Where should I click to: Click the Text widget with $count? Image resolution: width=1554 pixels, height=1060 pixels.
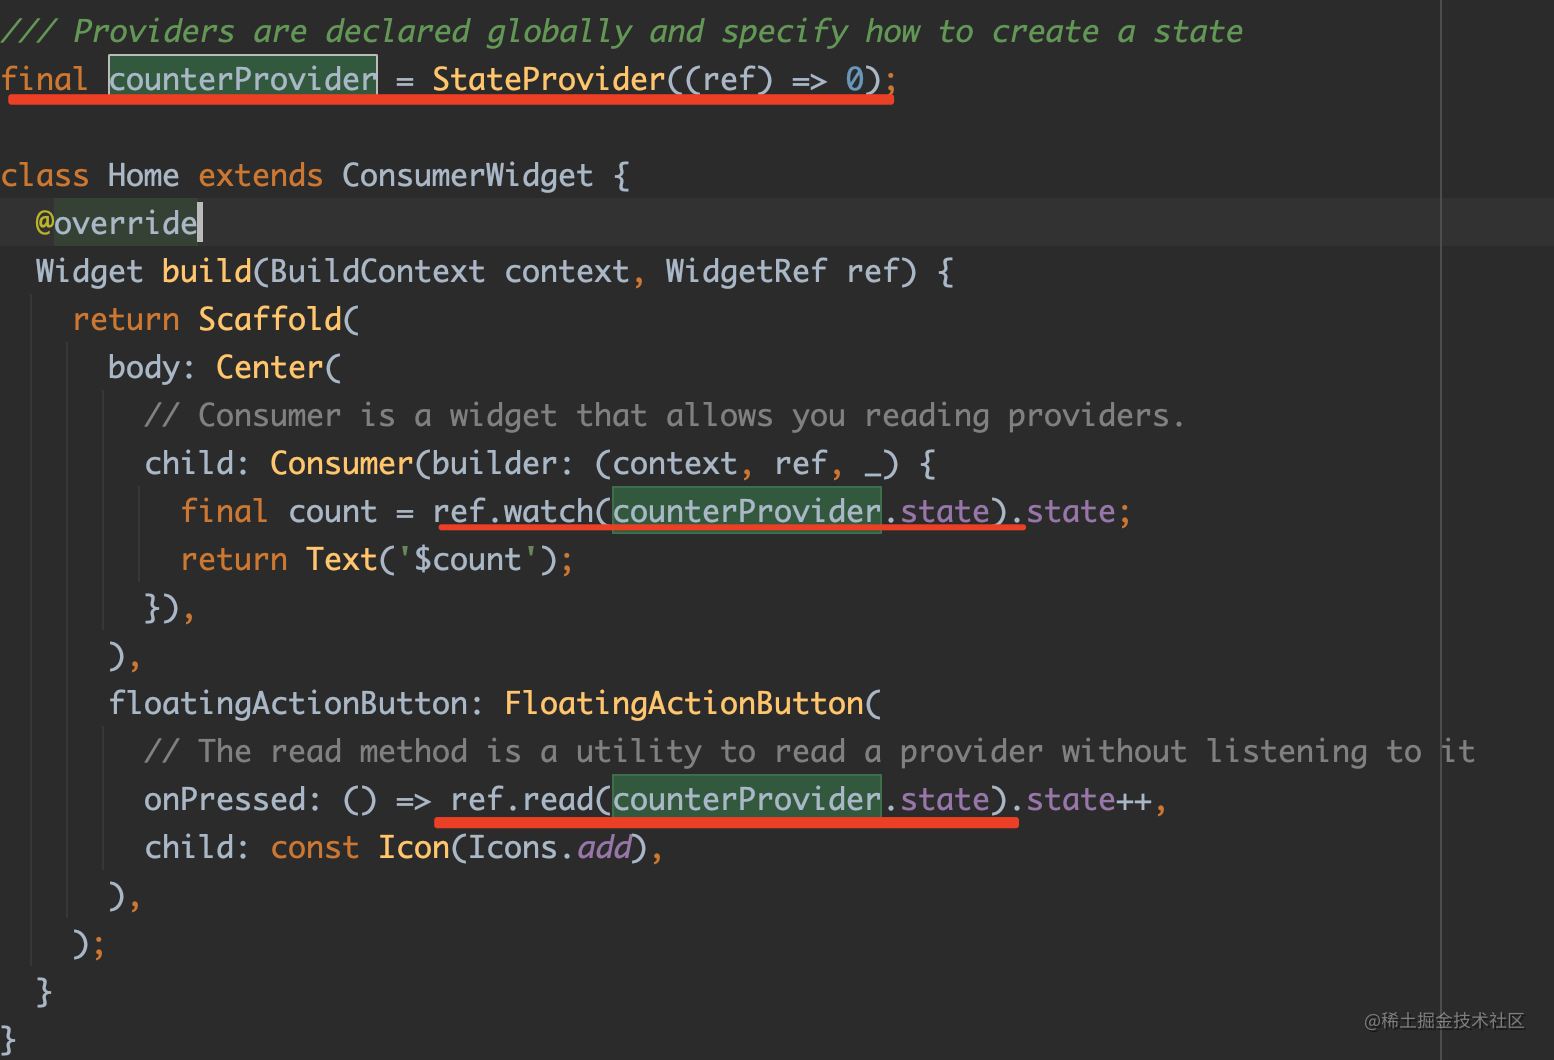(x=341, y=559)
